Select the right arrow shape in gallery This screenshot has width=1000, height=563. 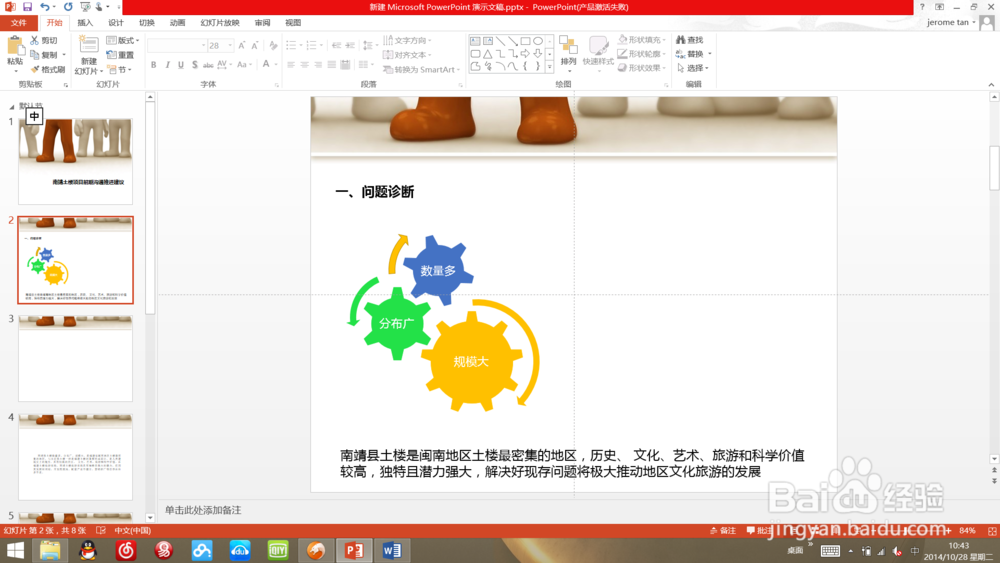click(x=526, y=54)
